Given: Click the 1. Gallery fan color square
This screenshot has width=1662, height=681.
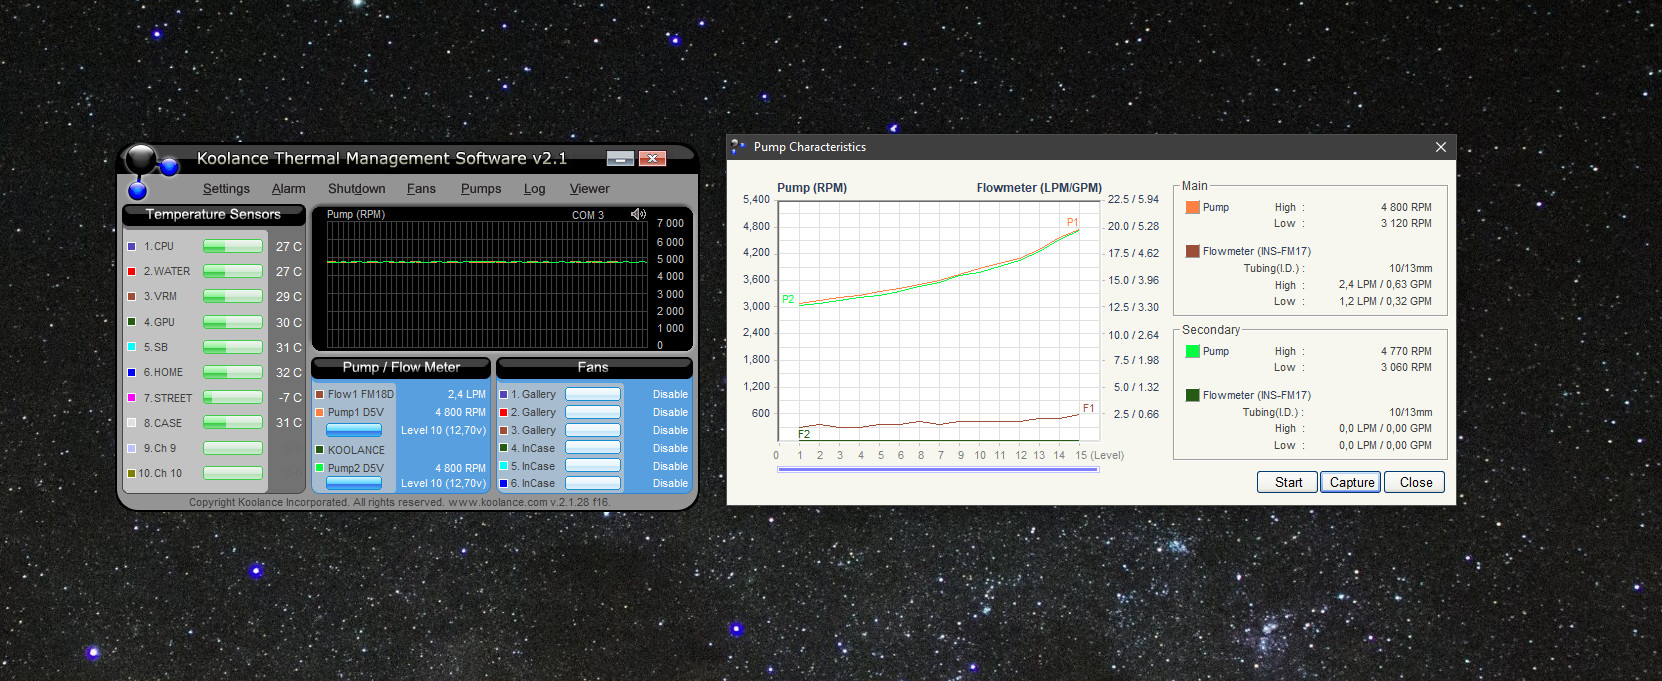Looking at the screenshot, I should coord(503,394).
